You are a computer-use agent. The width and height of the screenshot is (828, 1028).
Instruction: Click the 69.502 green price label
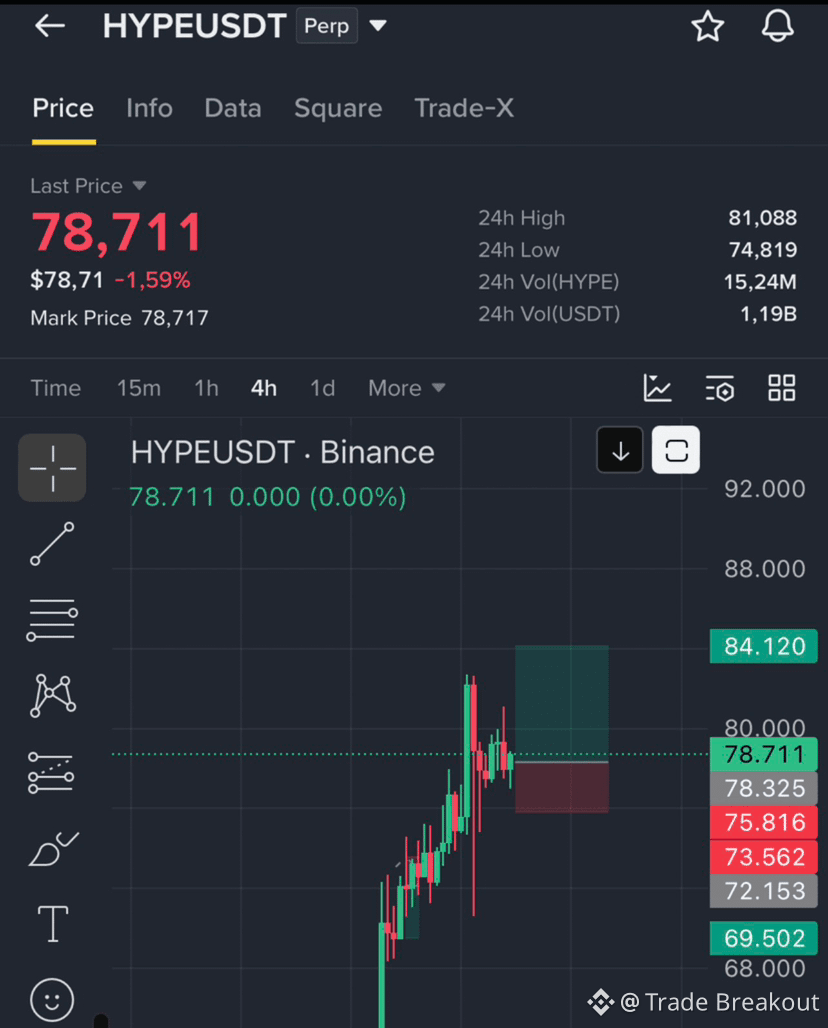click(x=764, y=938)
